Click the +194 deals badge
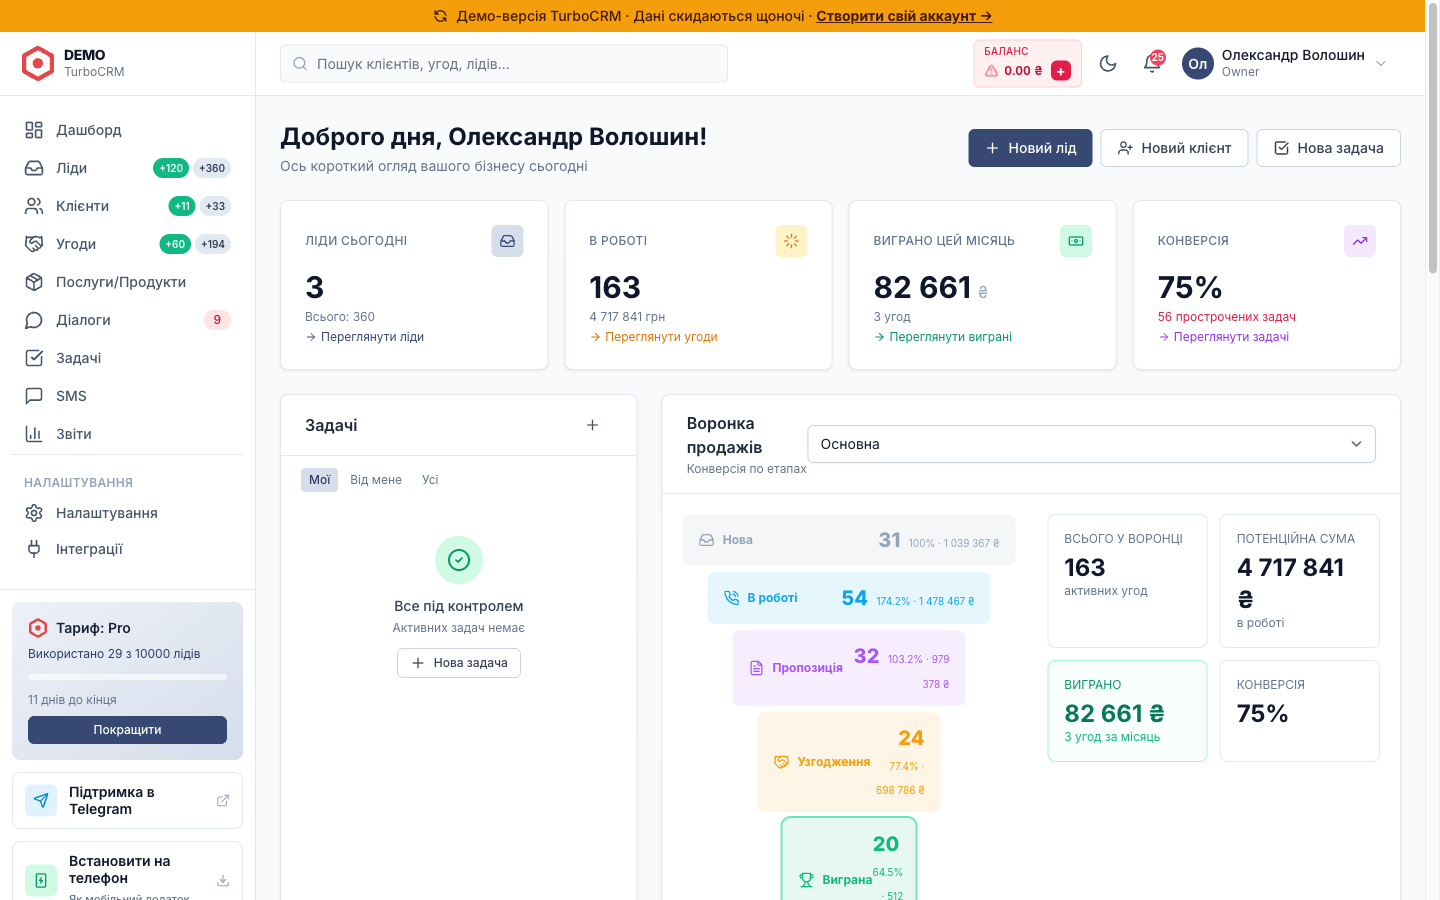Image resolution: width=1440 pixels, height=900 pixels. 213,244
